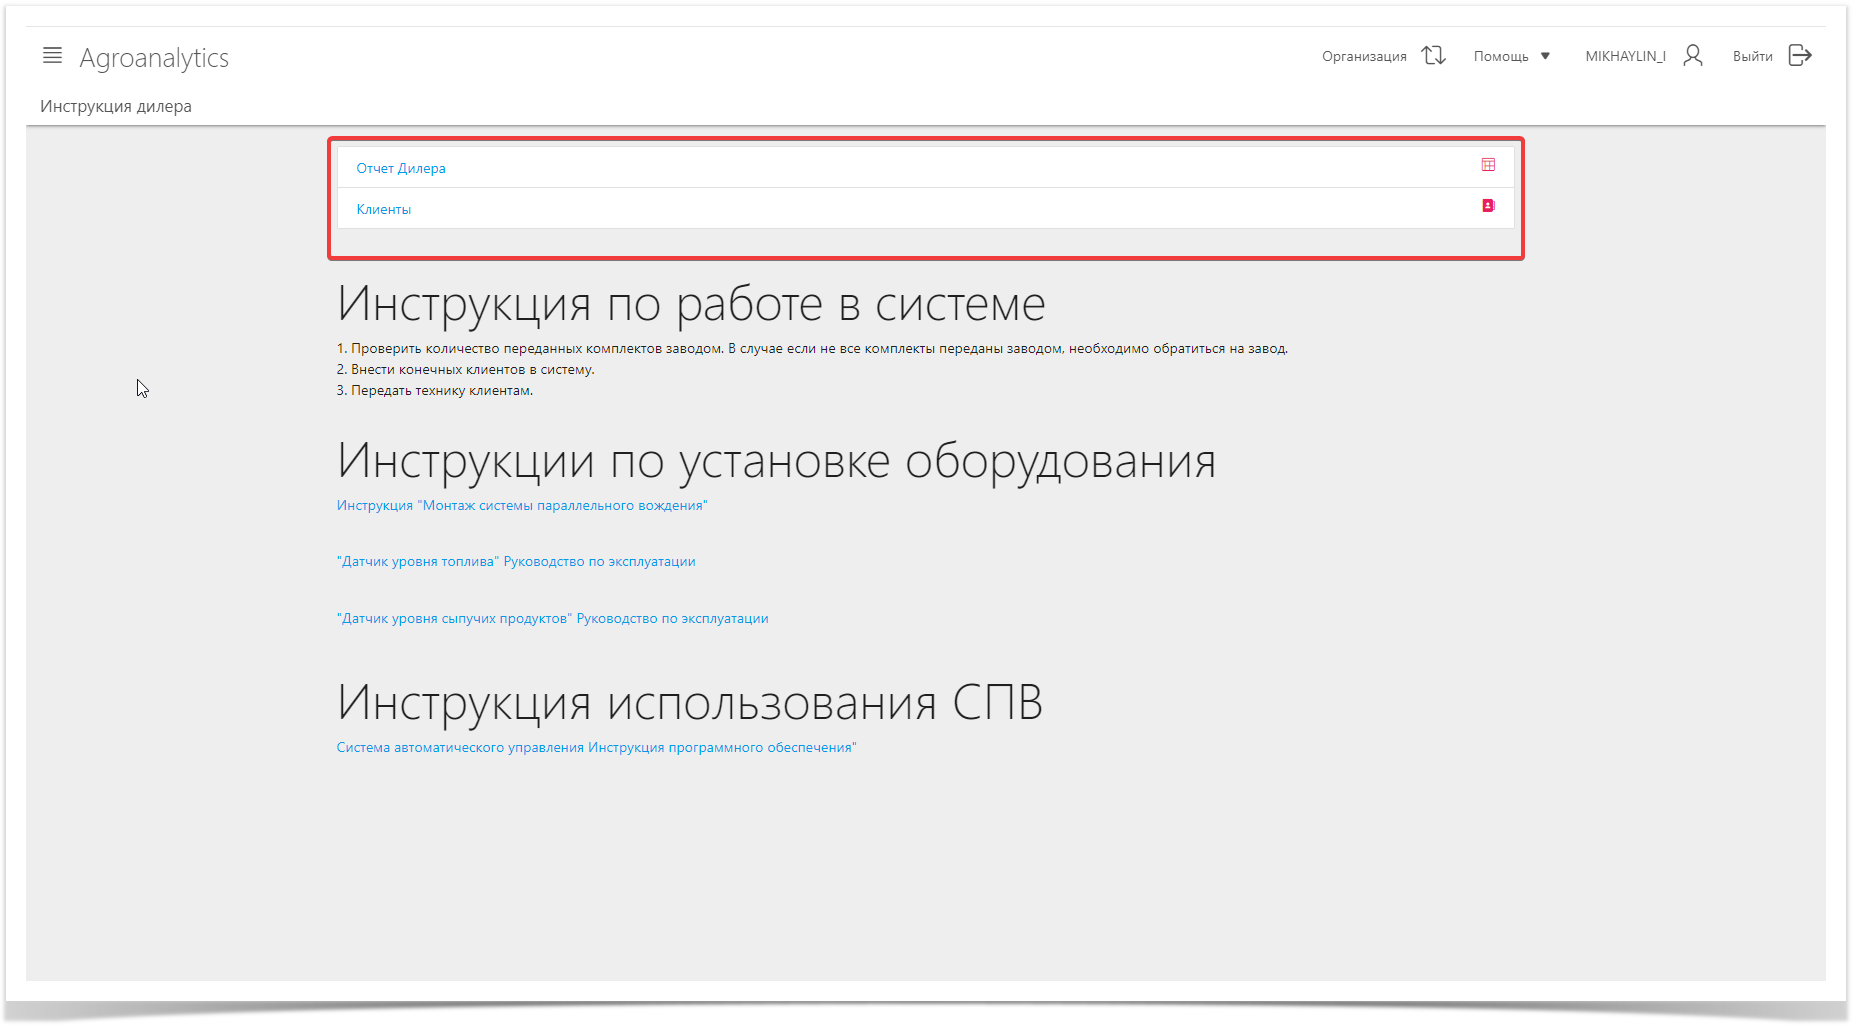Open the hamburger navigation menu

(x=52, y=56)
